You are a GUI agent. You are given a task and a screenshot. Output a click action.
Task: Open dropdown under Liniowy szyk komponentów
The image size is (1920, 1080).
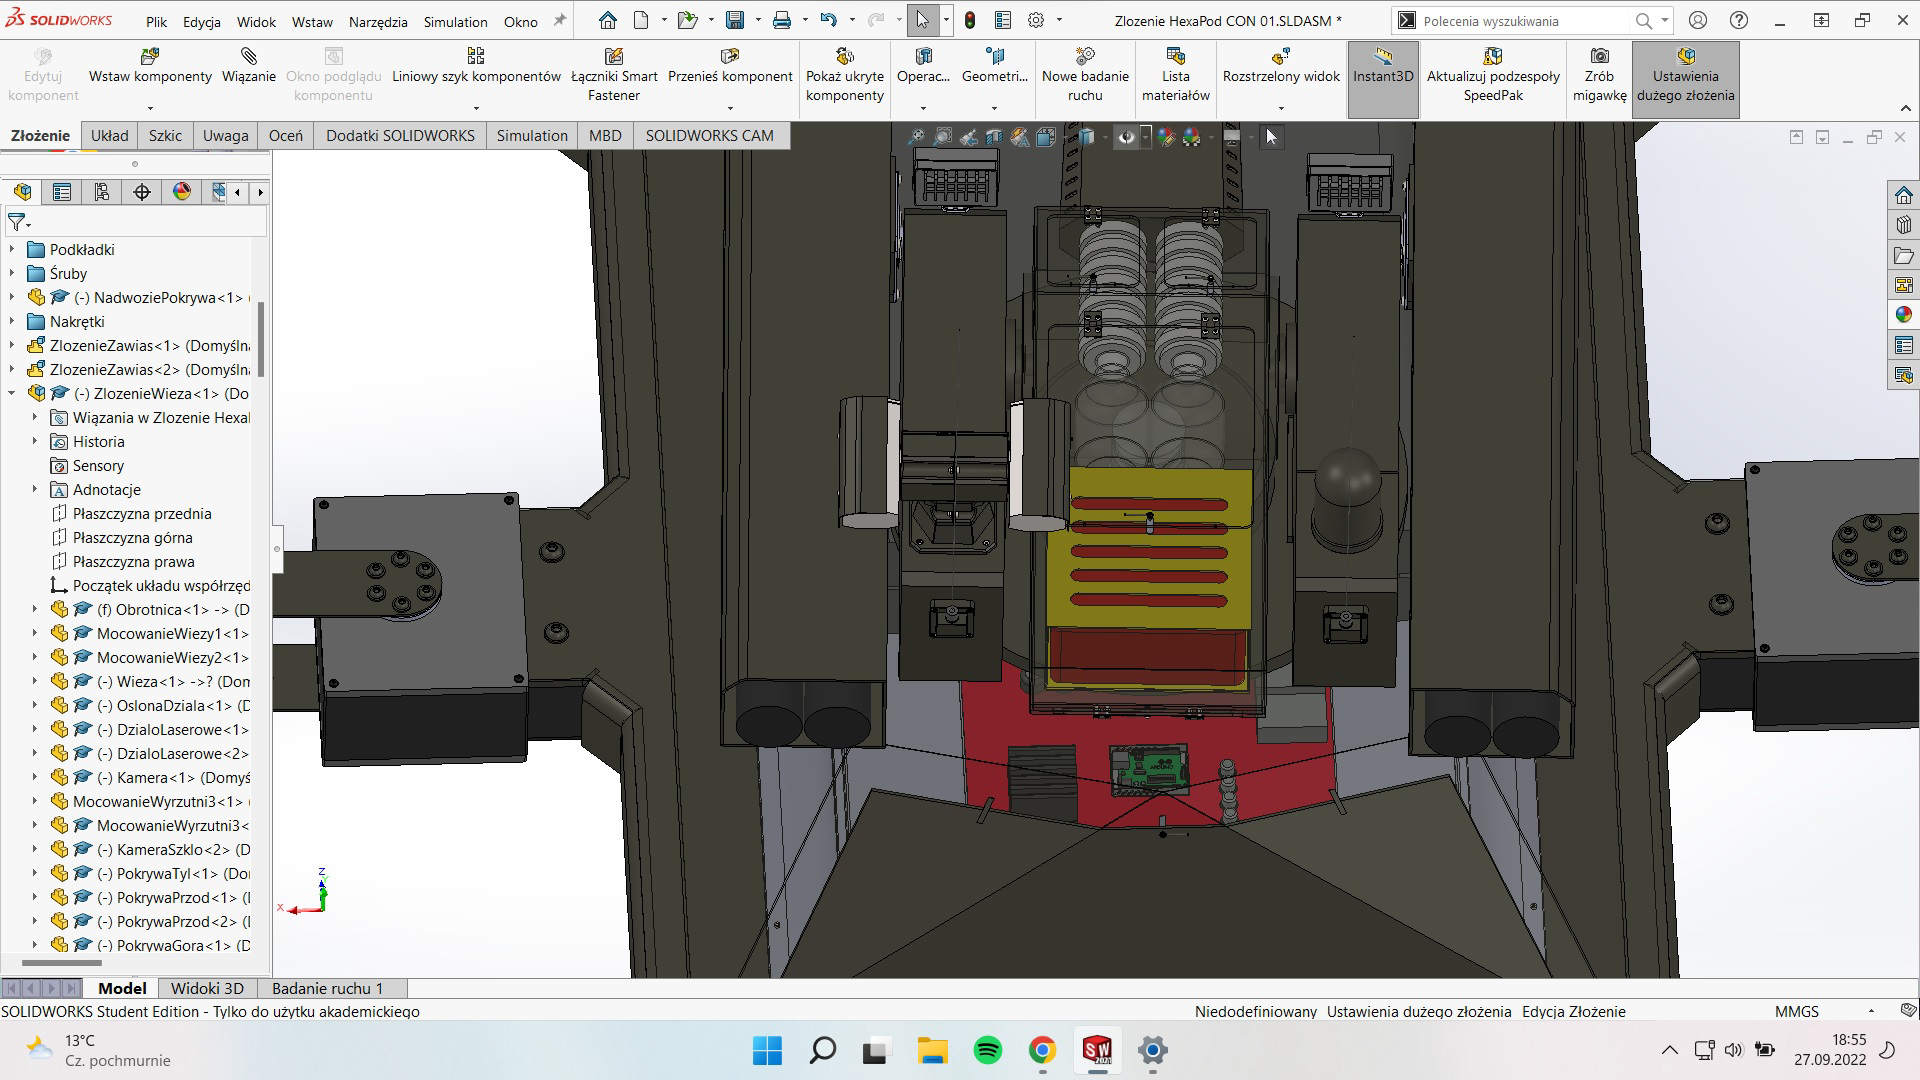pos(476,108)
